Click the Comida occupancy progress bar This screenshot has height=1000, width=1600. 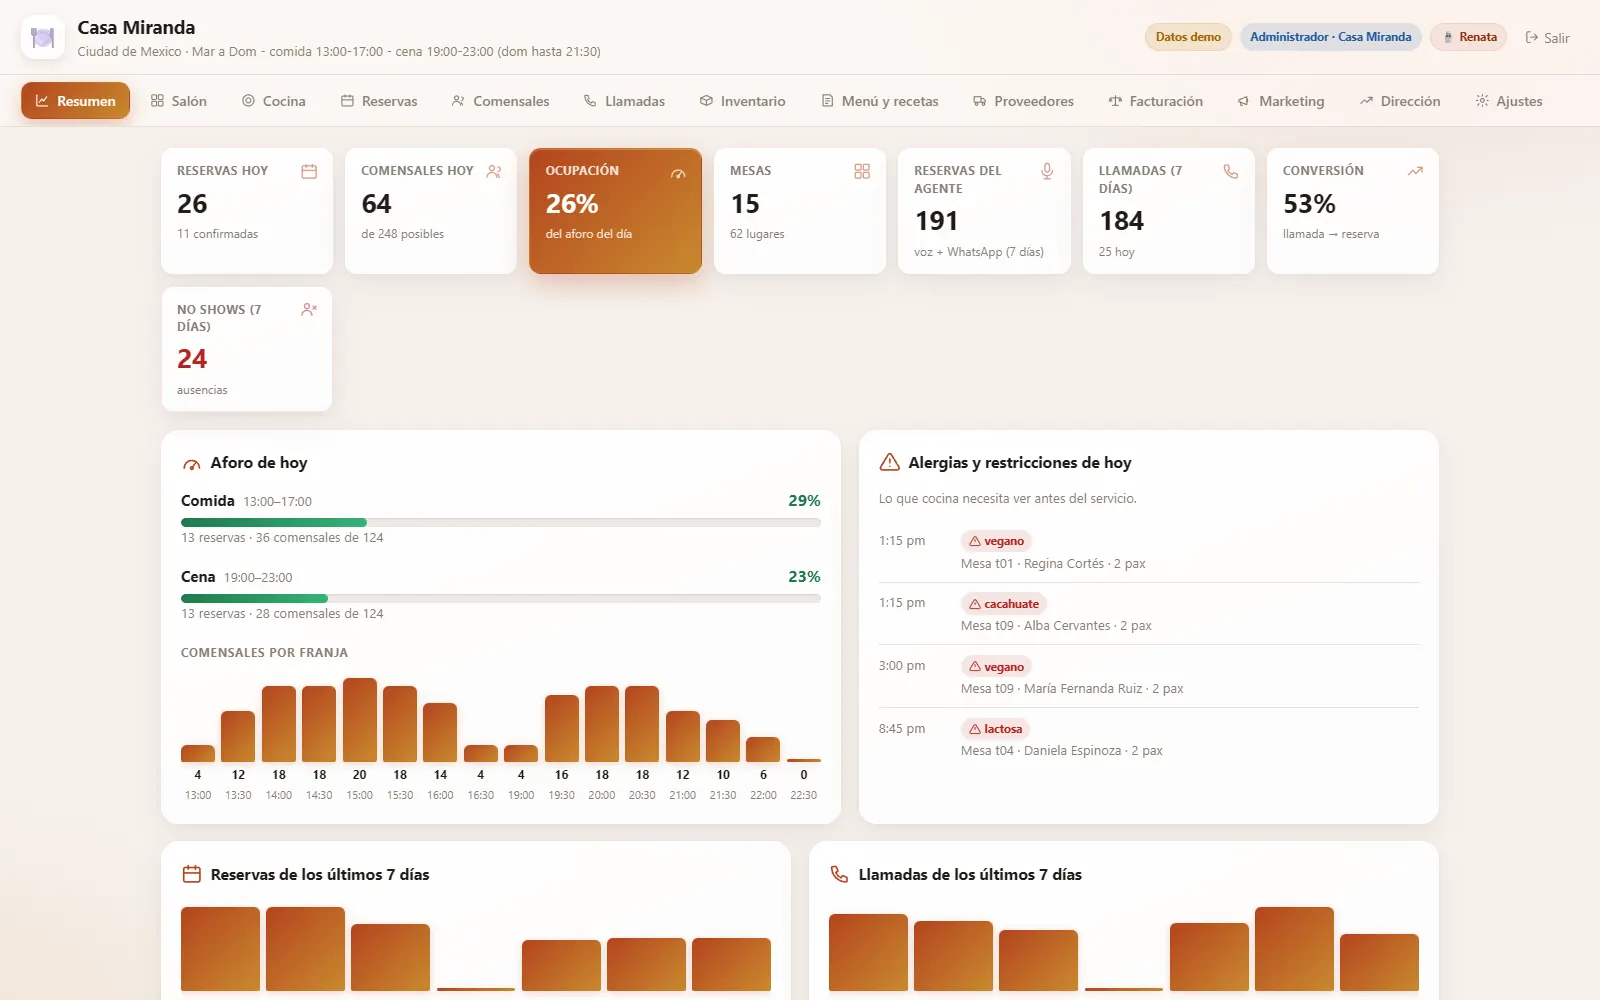click(500, 522)
